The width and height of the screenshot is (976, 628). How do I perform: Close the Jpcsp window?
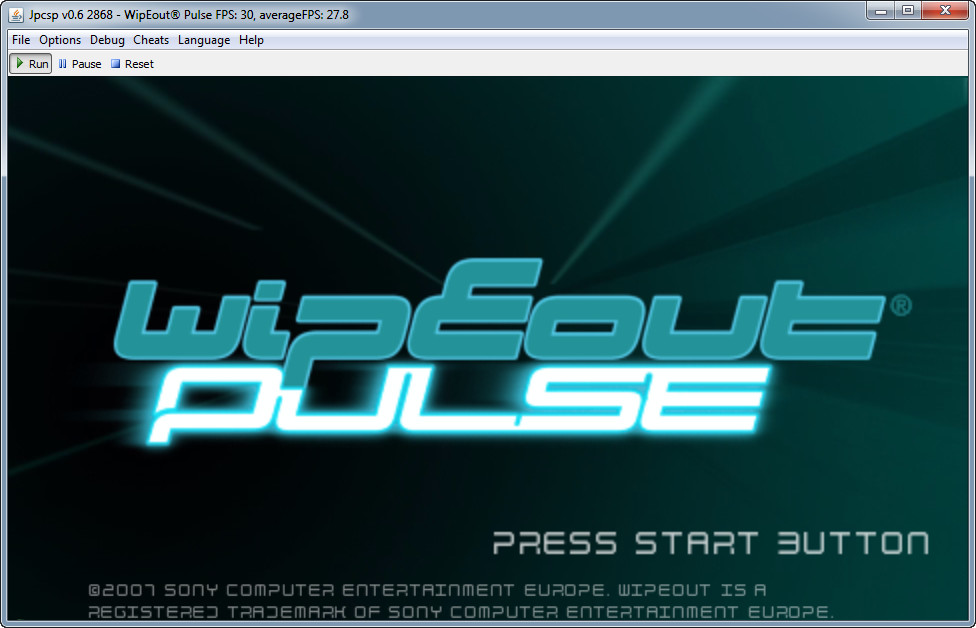pos(945,10)
